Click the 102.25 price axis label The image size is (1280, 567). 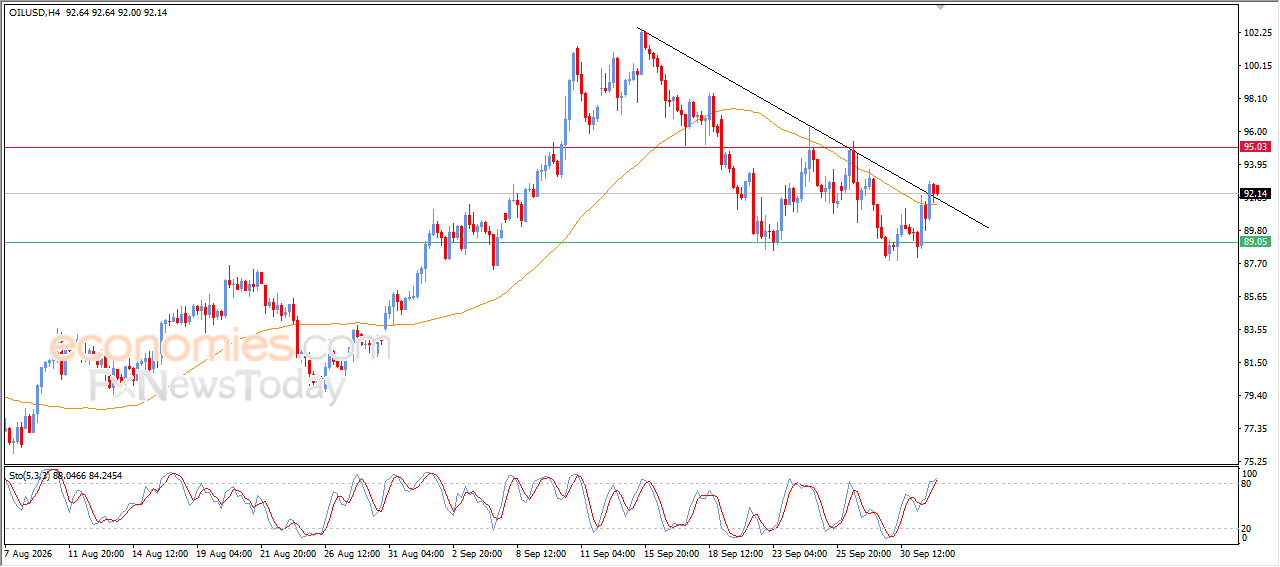click(1257, 33)
